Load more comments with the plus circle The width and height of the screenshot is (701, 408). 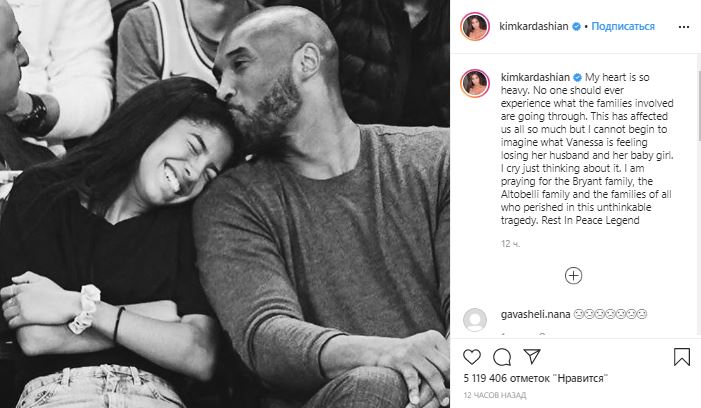tap(573, 276)
